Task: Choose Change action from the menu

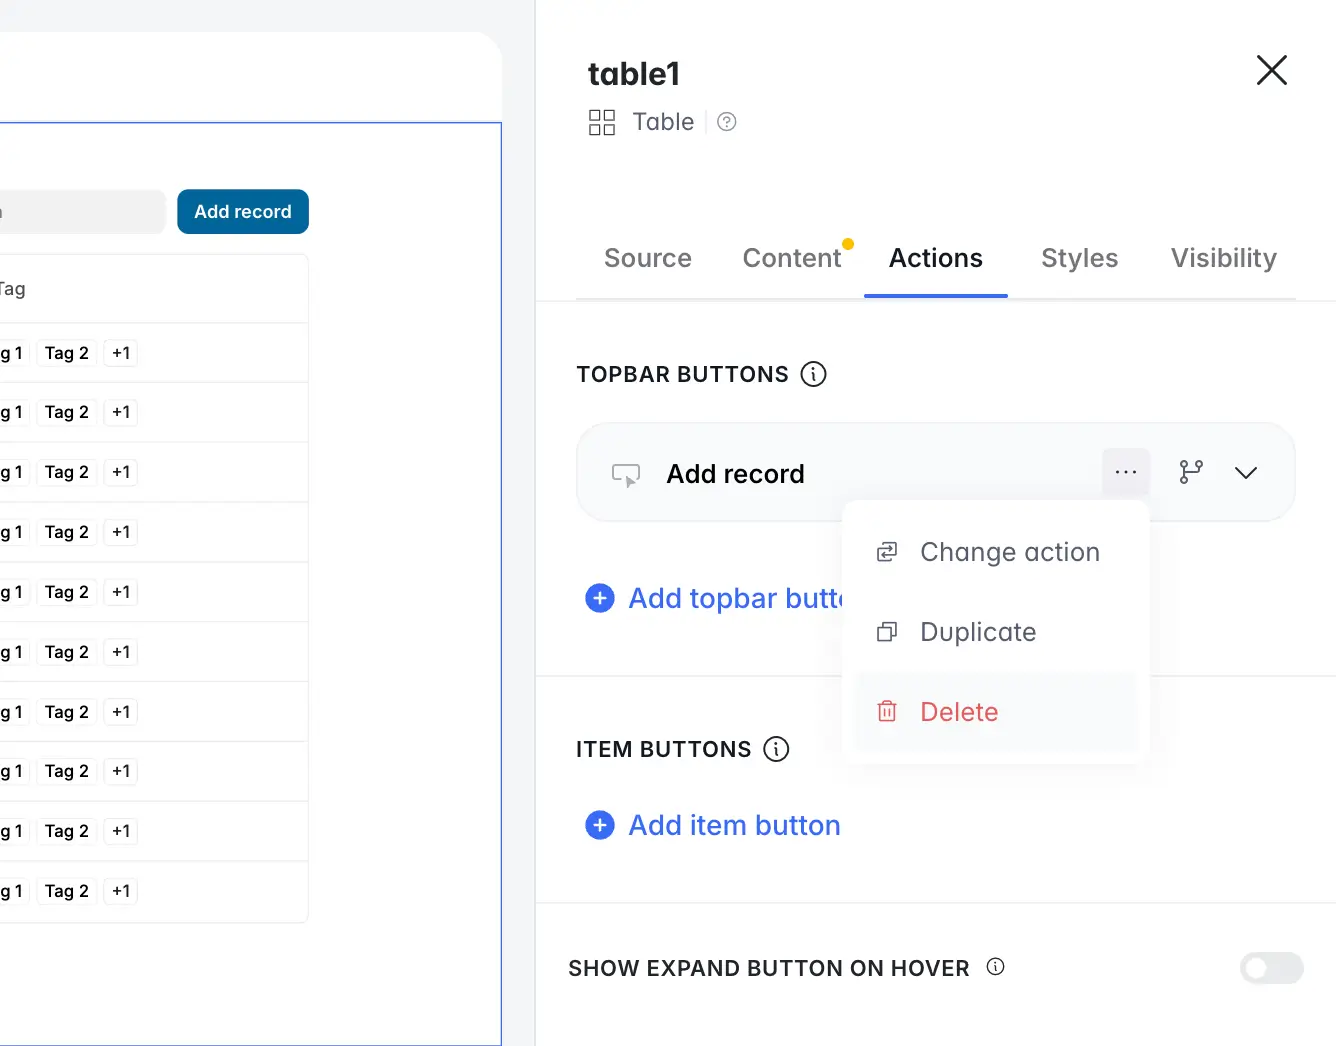Action: (x=996, y=552)
